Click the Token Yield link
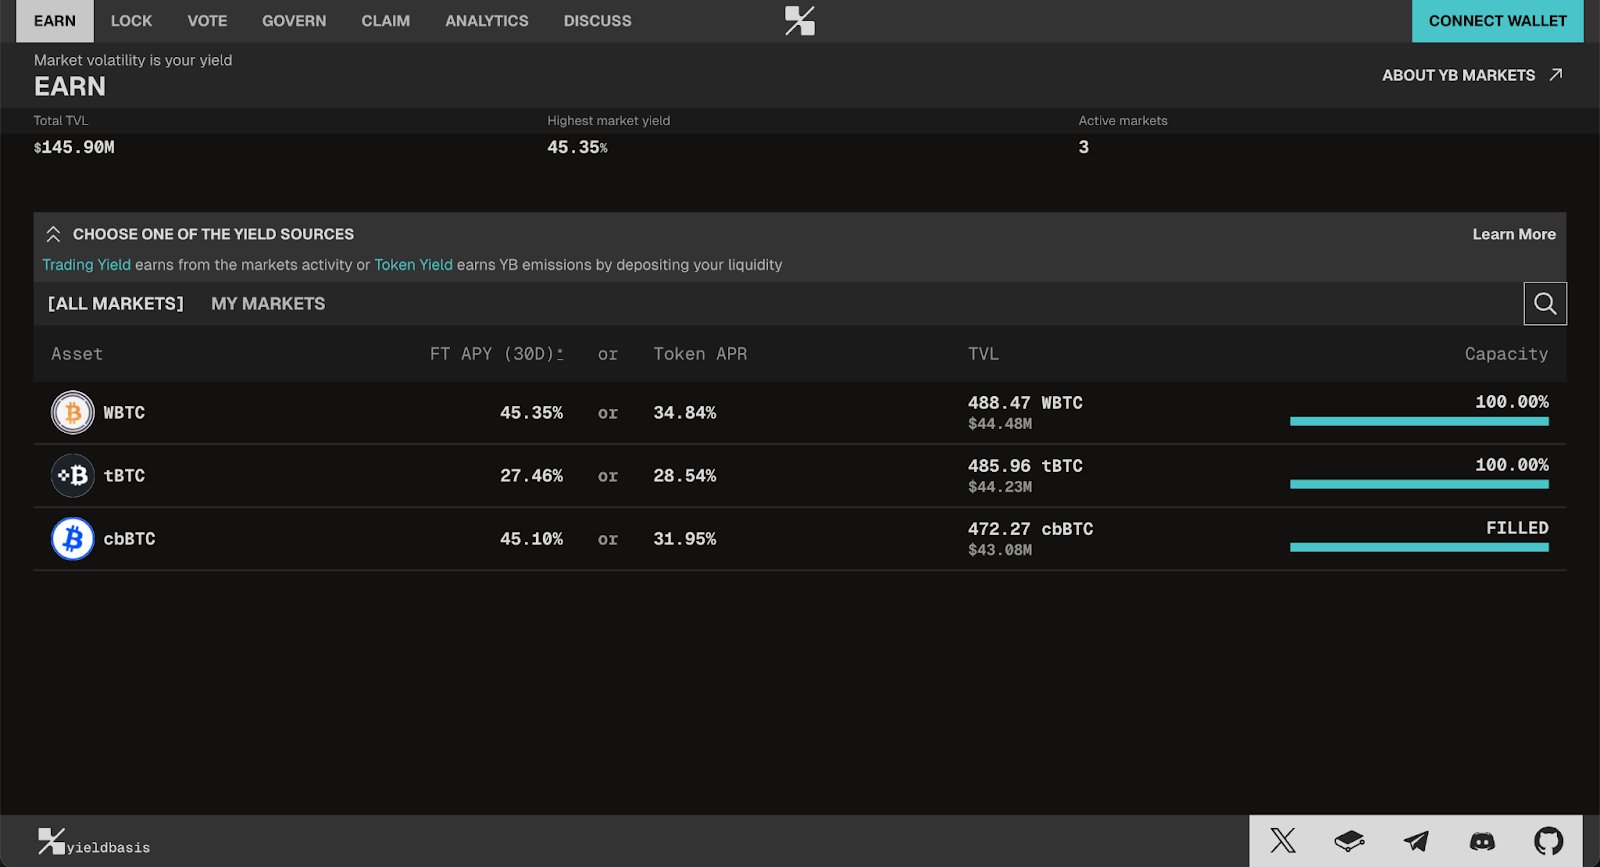Screen dimensions: 1600x867 (413, 265)
